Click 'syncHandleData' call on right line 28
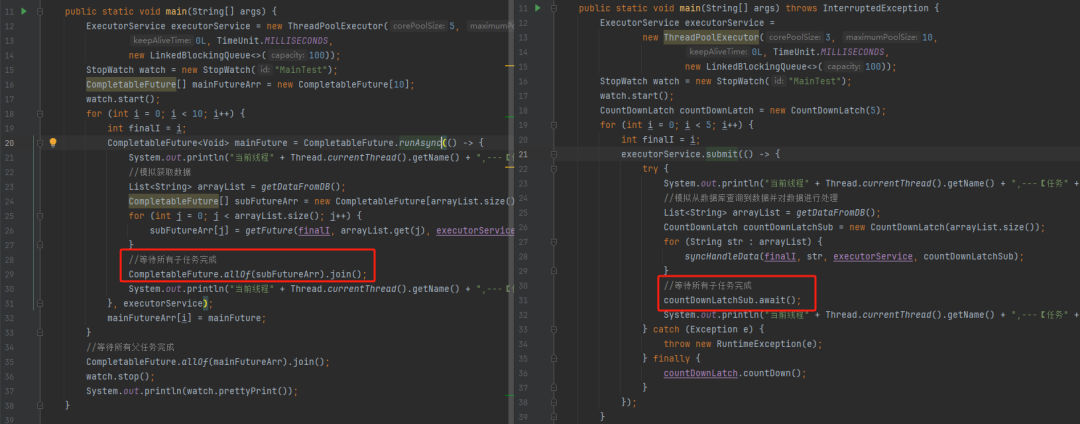 pyautogui.click(x=721, y=256)
